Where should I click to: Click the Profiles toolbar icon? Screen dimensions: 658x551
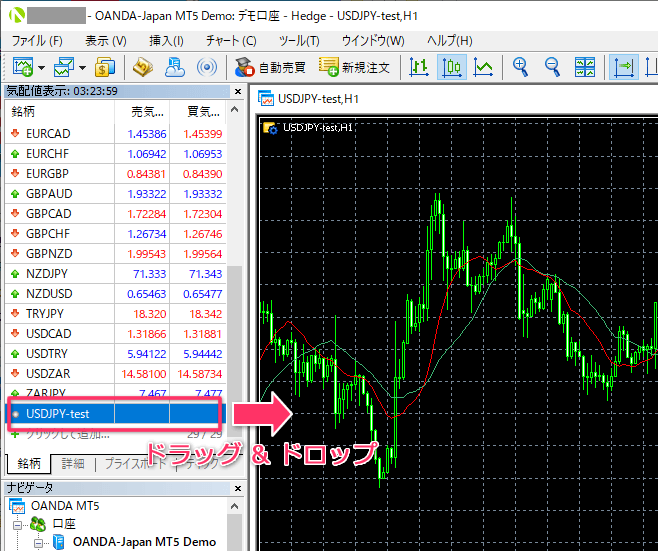tap(64, 67)
